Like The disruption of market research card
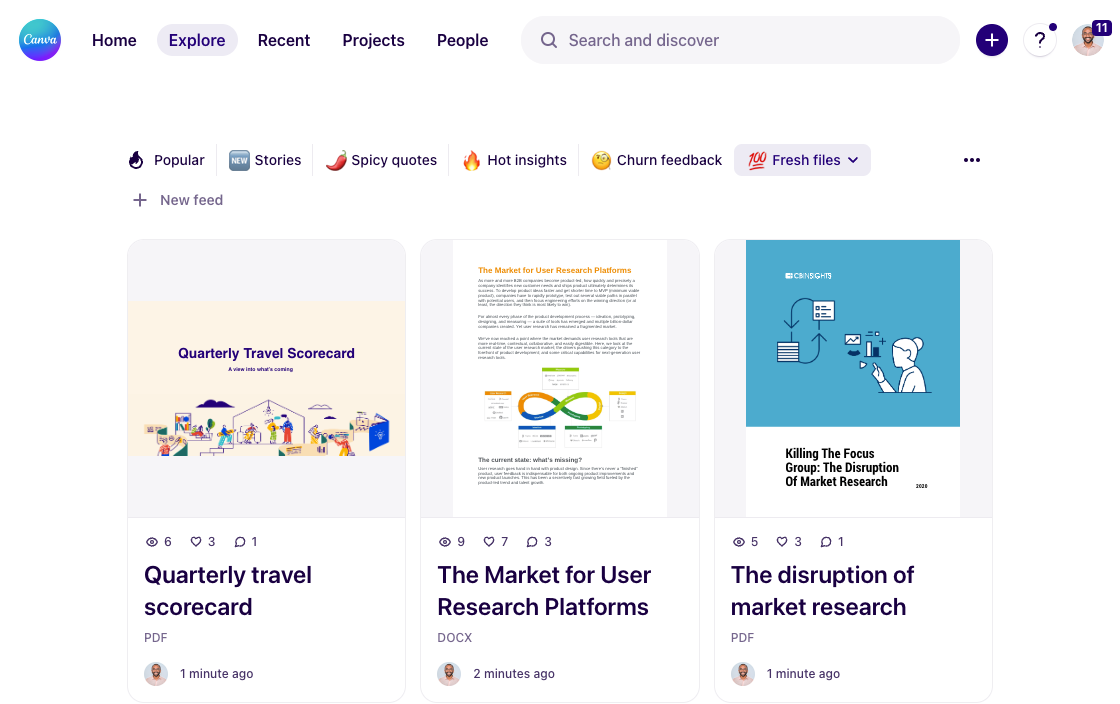This screenshot has width=1120, height=704. 782,542
